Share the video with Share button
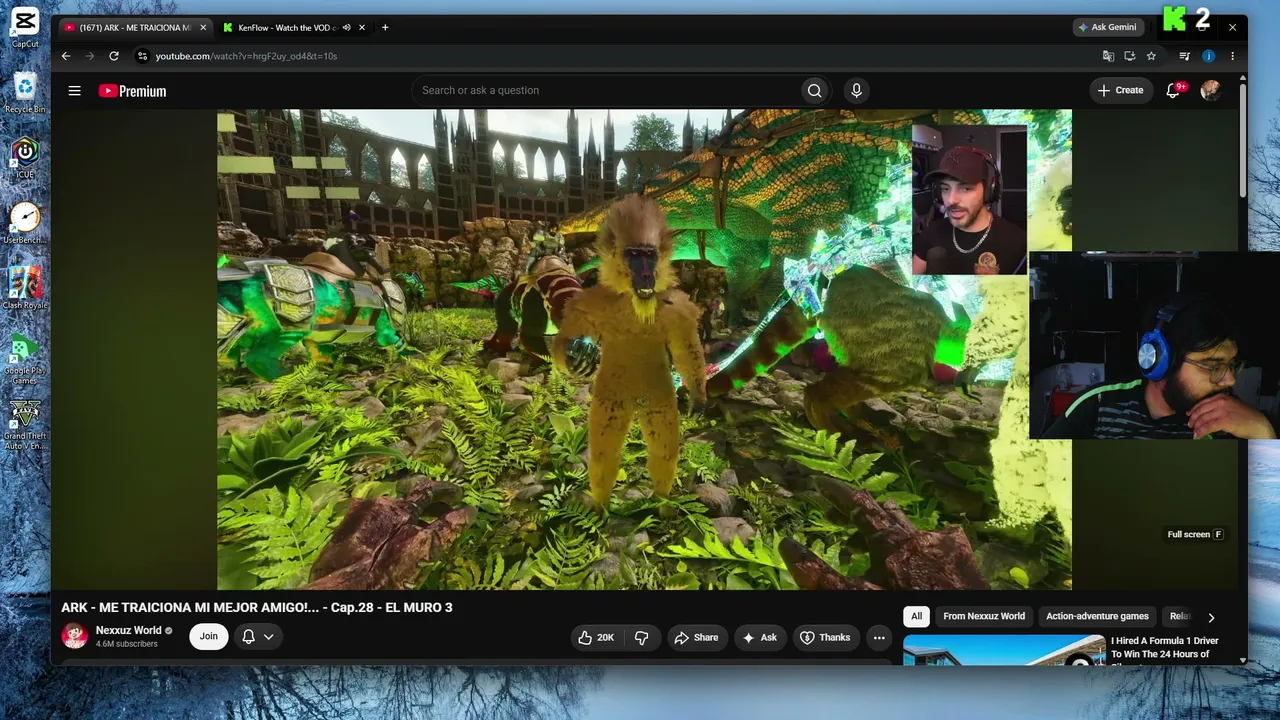The width and height of the screenshot is (1280, 720). [696, 638]
